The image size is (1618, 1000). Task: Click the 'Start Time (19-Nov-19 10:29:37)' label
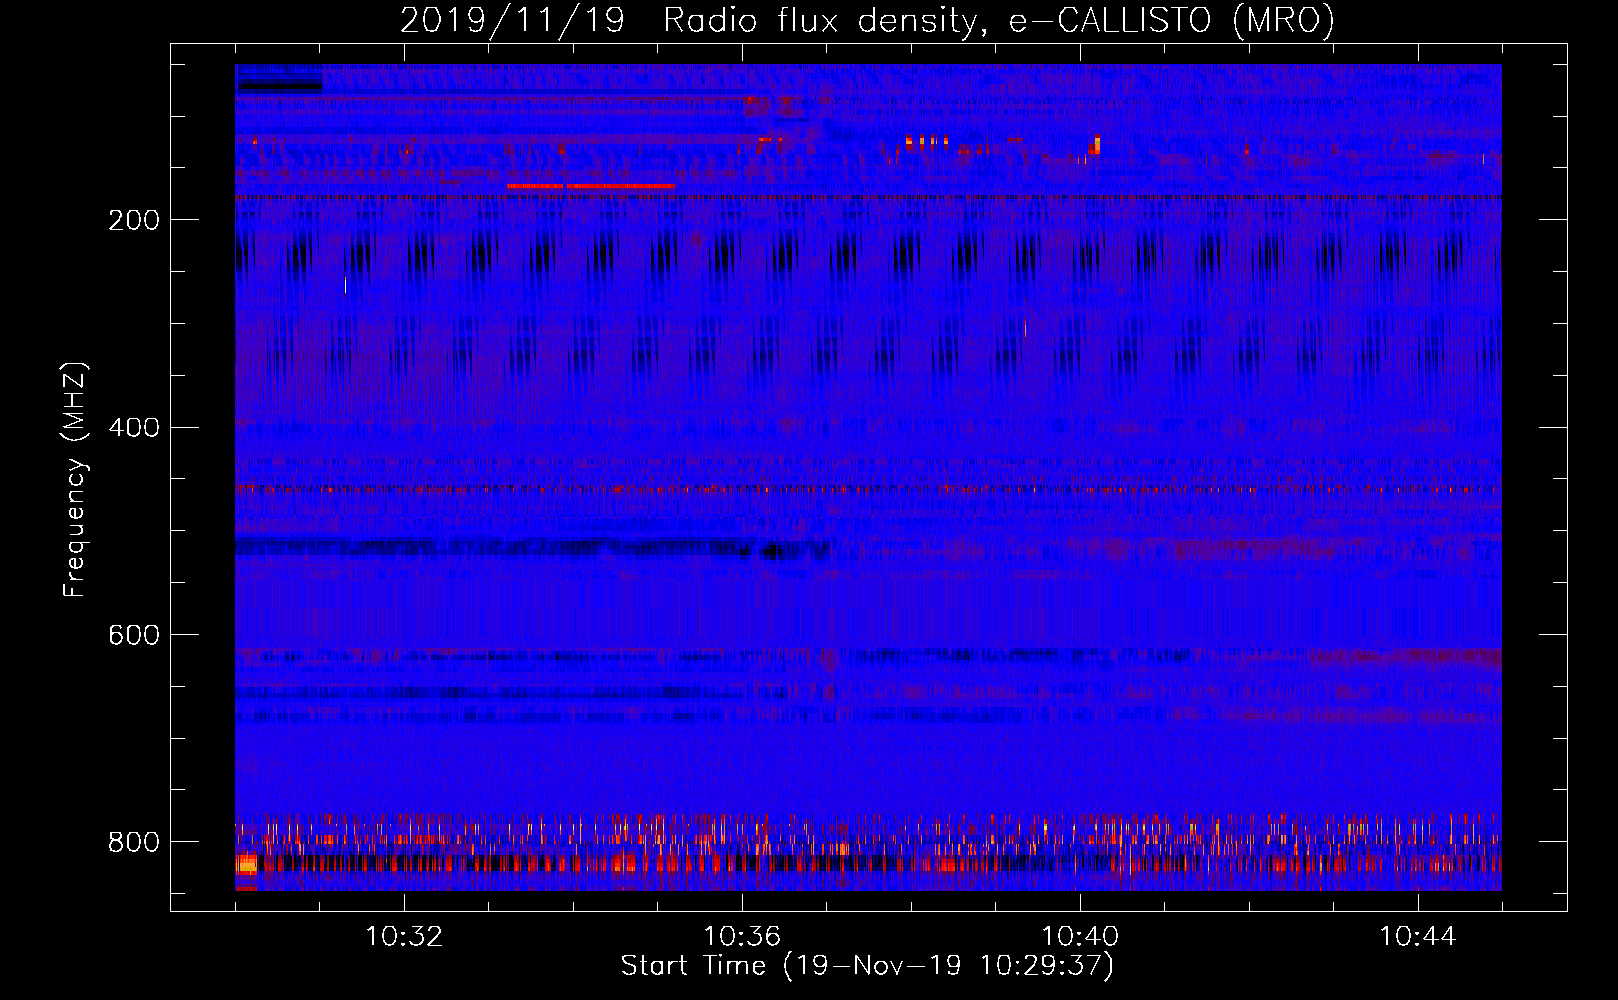coord(867,966)
